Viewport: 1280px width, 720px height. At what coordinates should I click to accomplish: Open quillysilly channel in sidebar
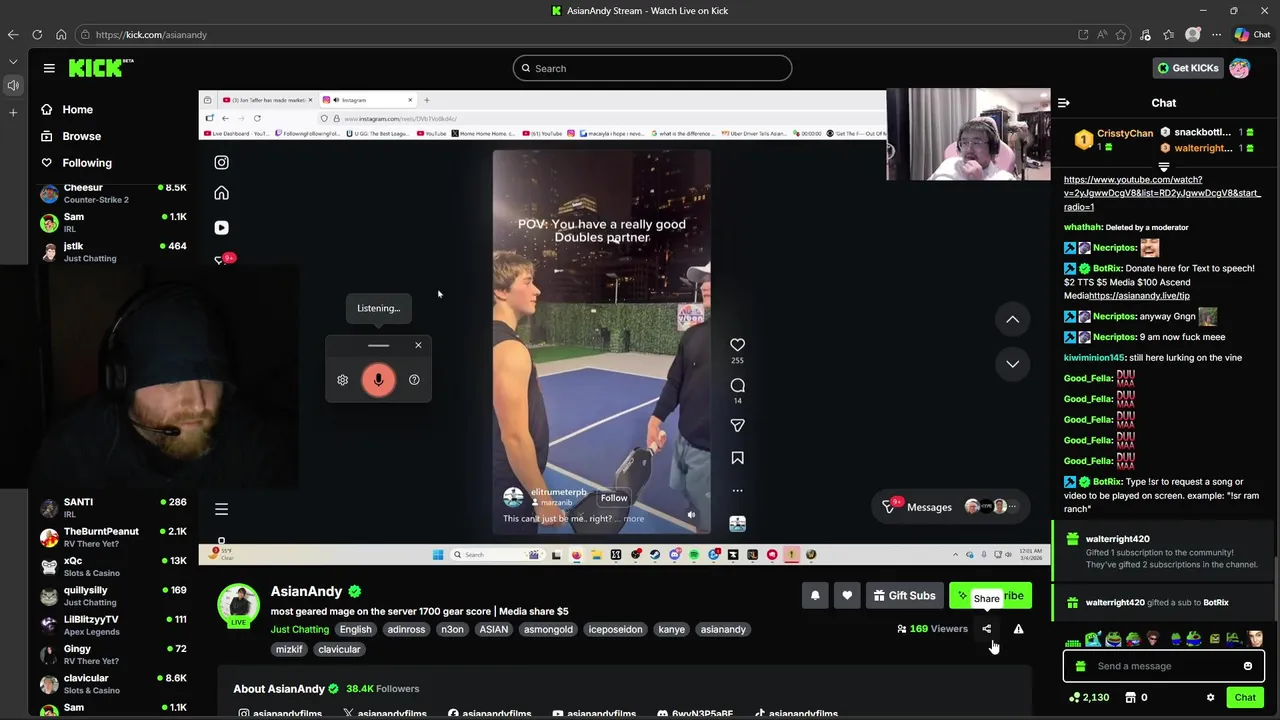[x=113, y=596]
